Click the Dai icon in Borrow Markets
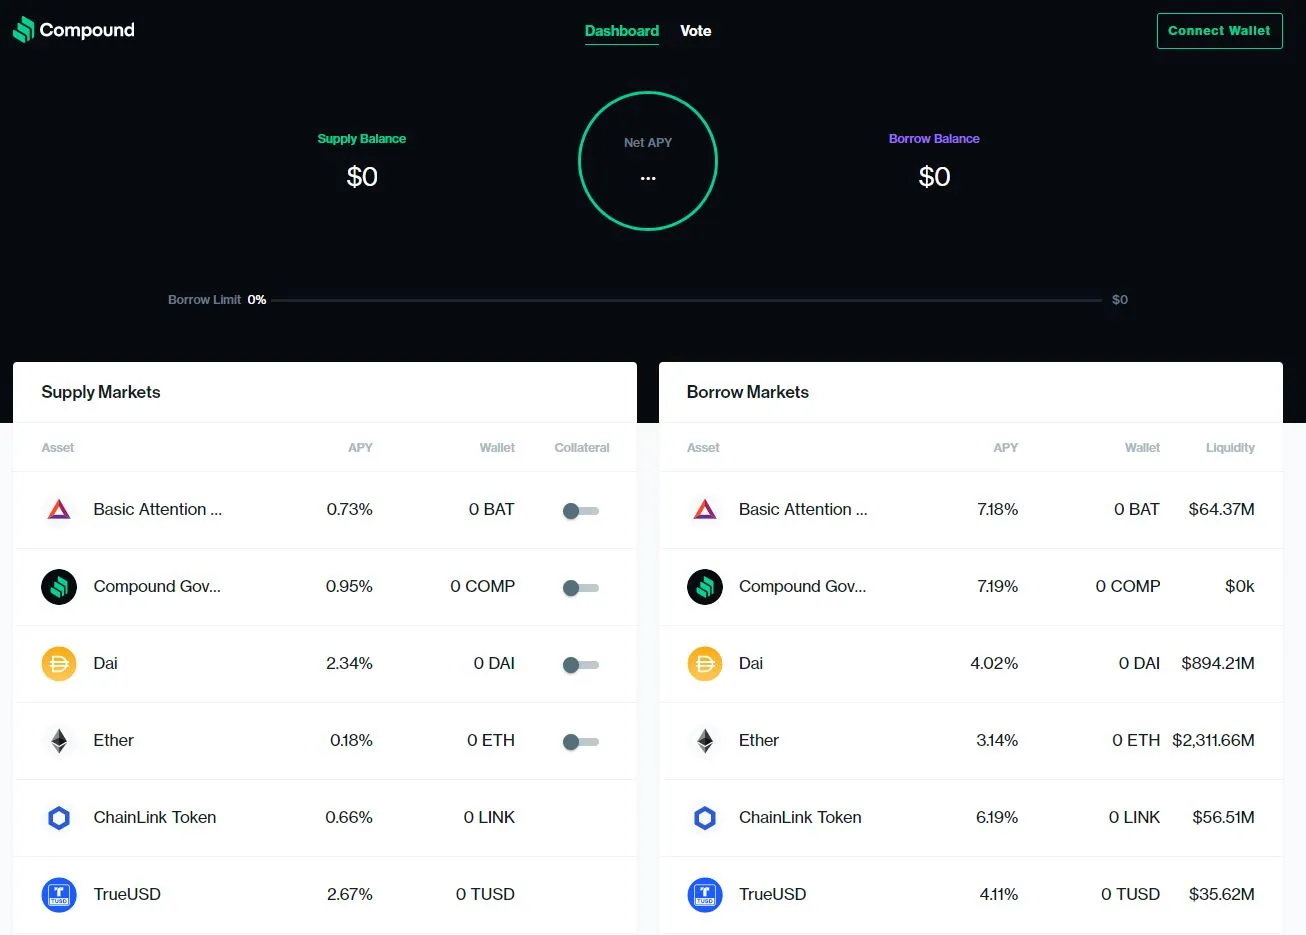This screenshot has height=935, width=1306. [x=704, y=663]
